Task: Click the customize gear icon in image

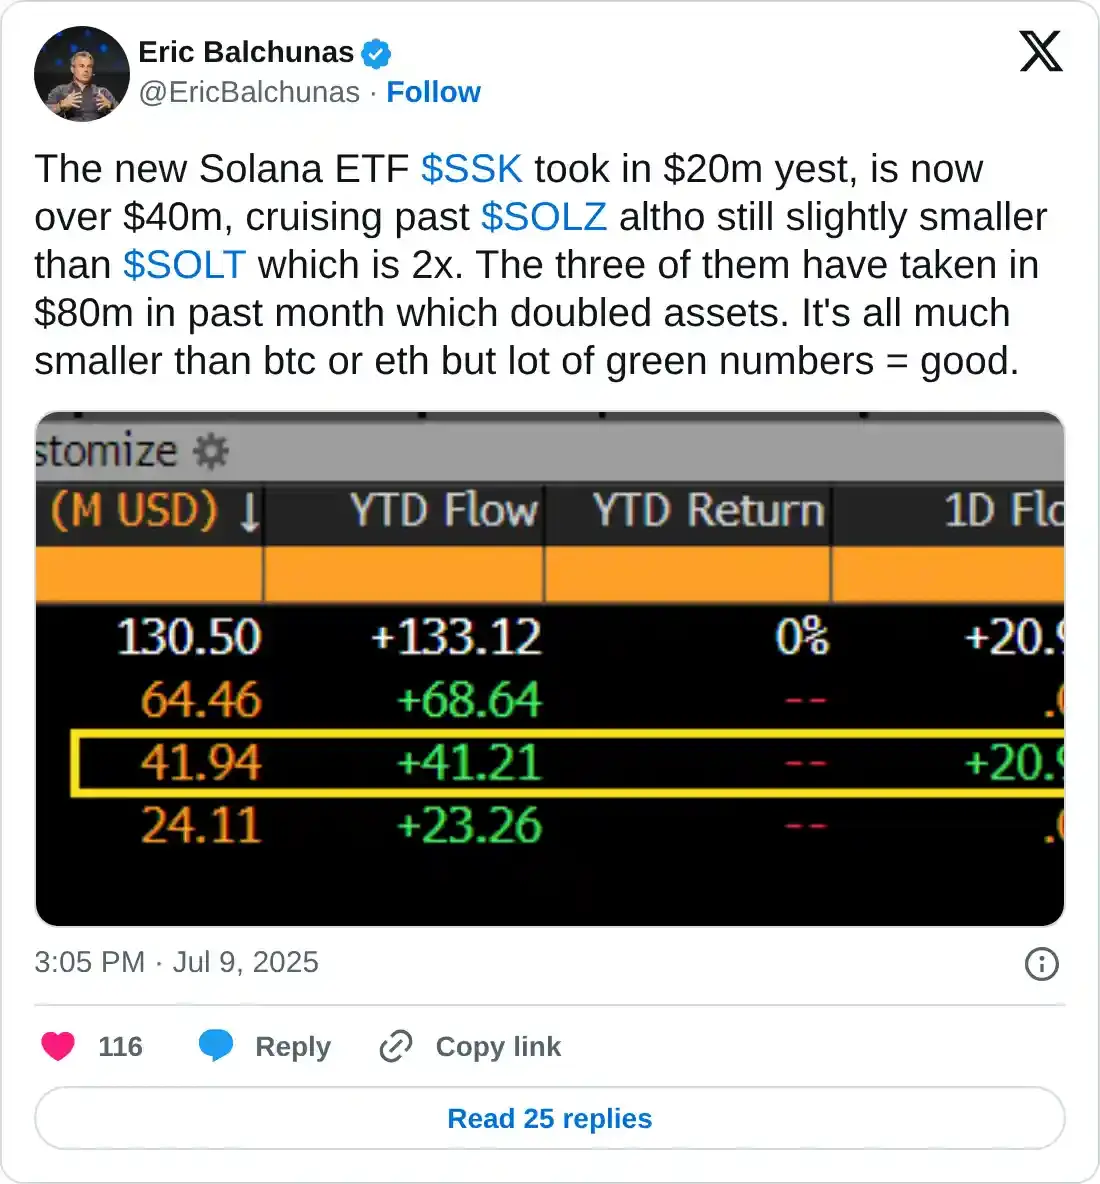Action: pyautogui.click(x=211, y=452)
